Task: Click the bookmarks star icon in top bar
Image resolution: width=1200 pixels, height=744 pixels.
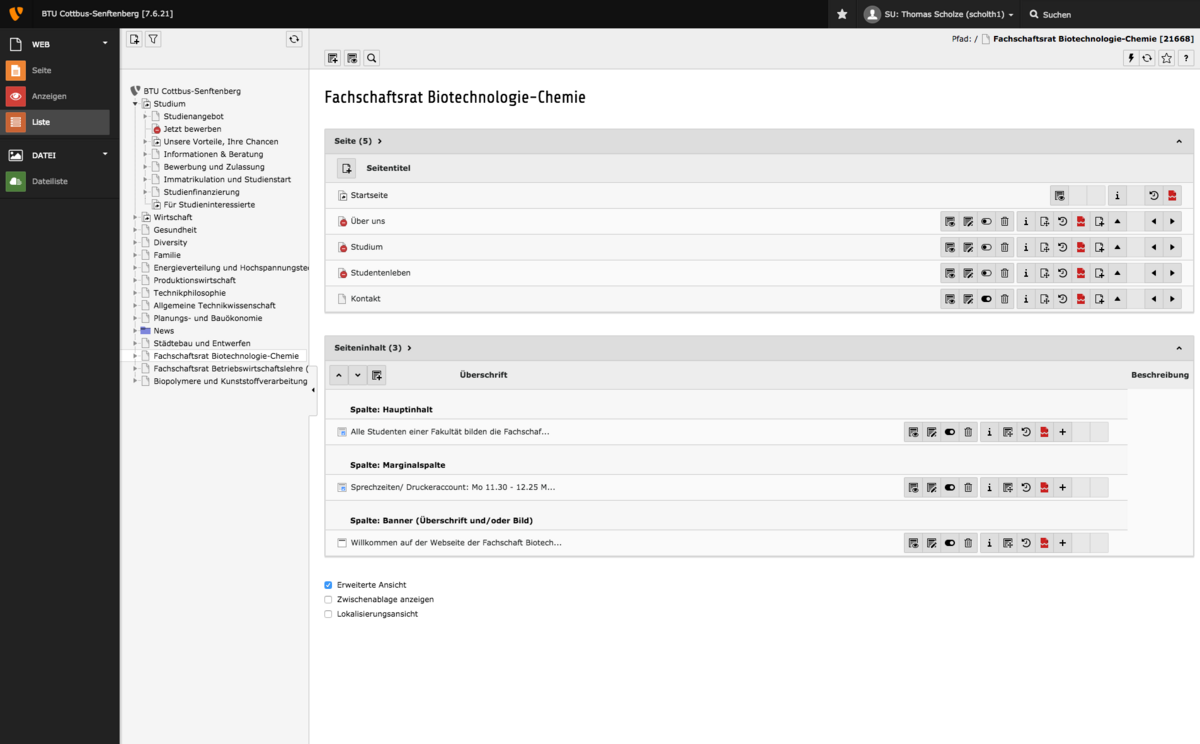Action: pos(842,14)
